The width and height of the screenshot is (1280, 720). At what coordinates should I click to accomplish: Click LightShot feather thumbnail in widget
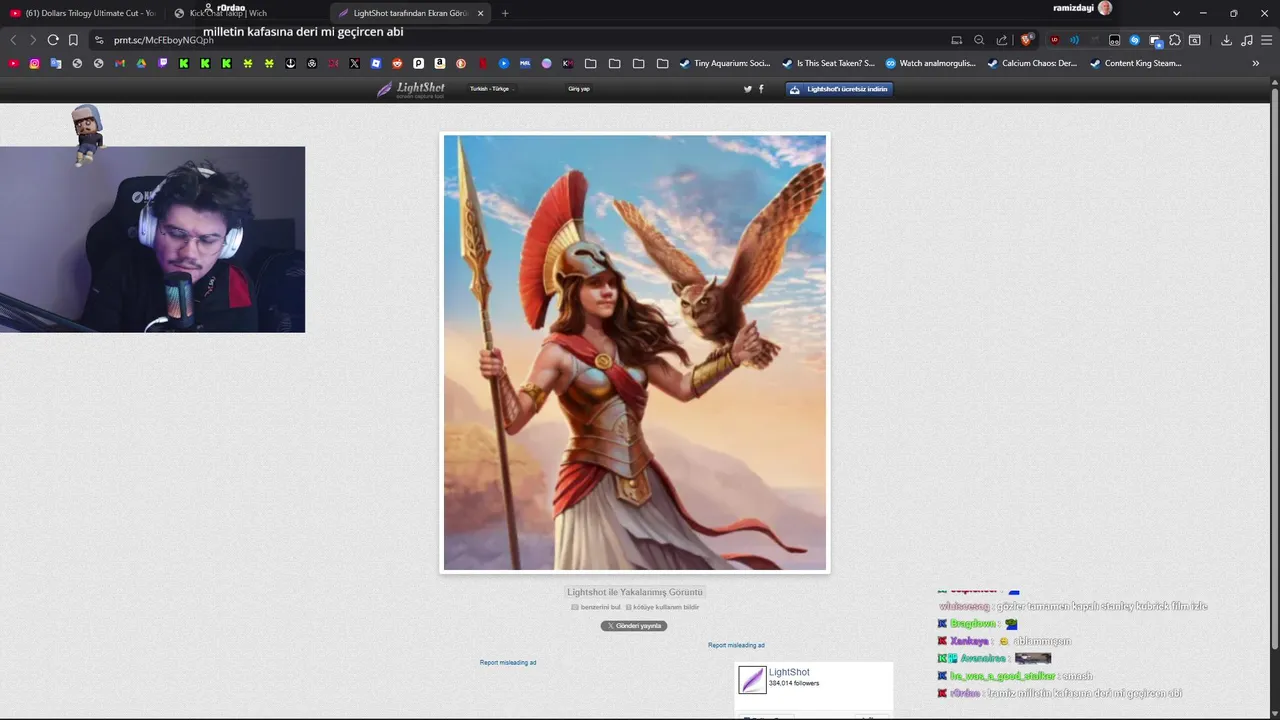click(752, 680)
